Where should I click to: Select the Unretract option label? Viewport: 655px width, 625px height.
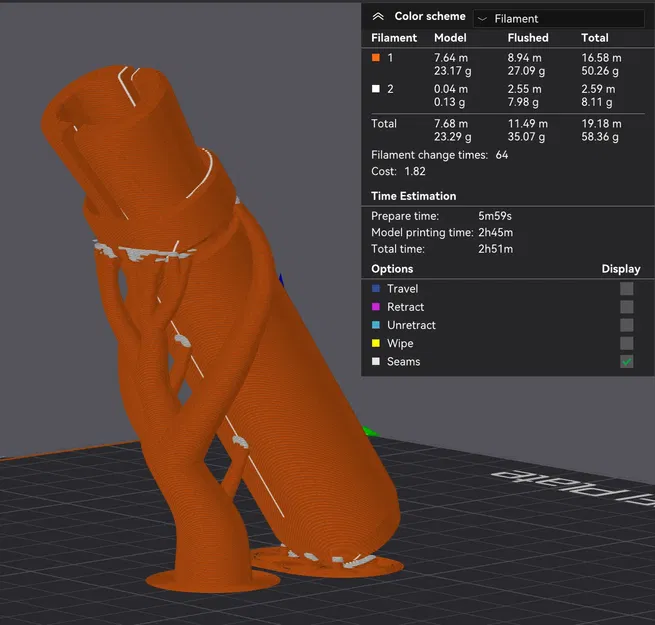click(411, 325)
